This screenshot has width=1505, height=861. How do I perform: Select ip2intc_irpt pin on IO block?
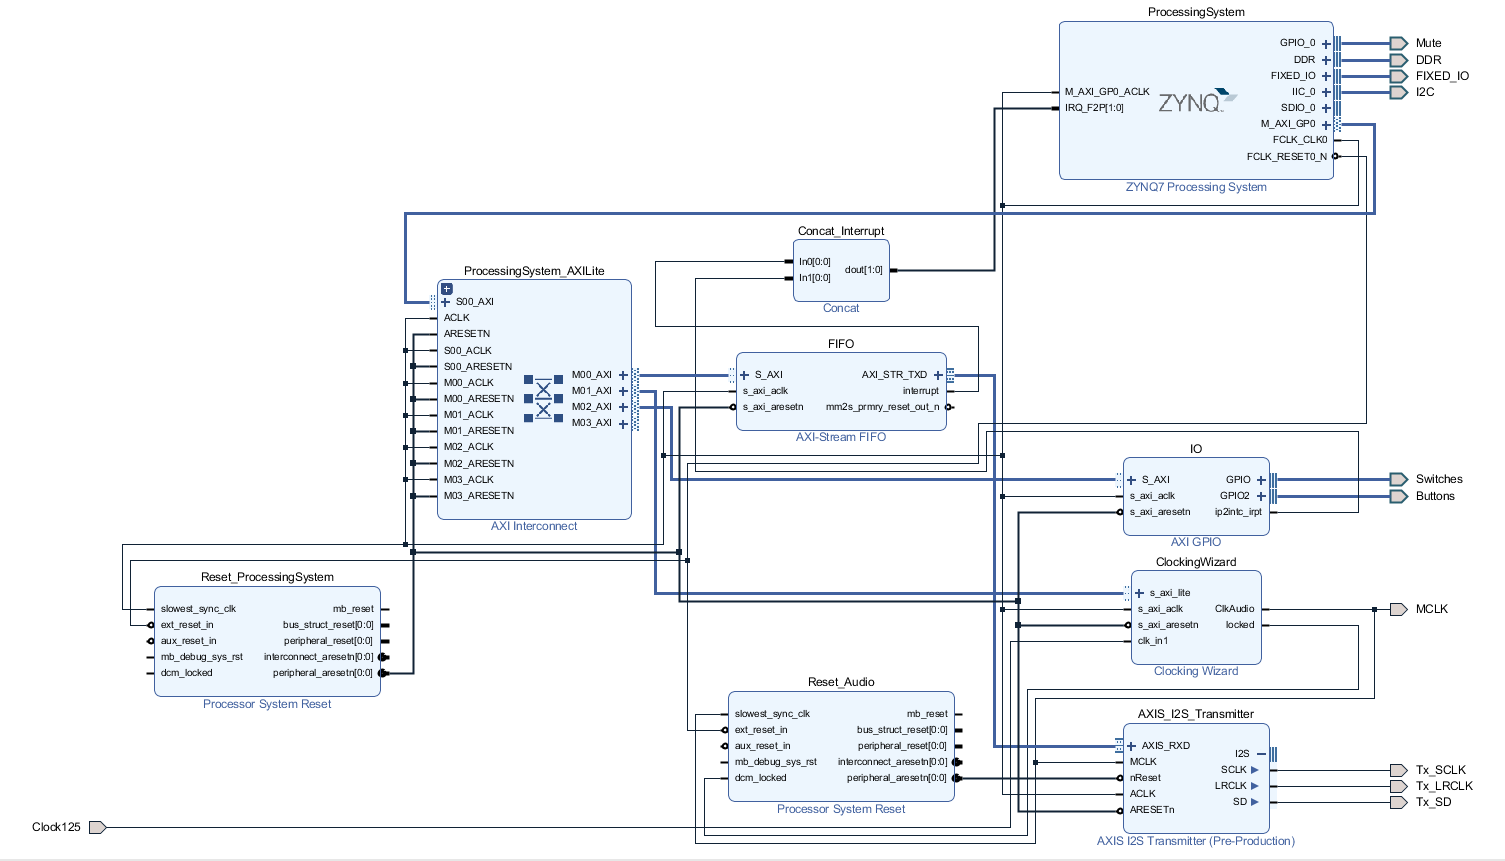tap(1238, 512)
